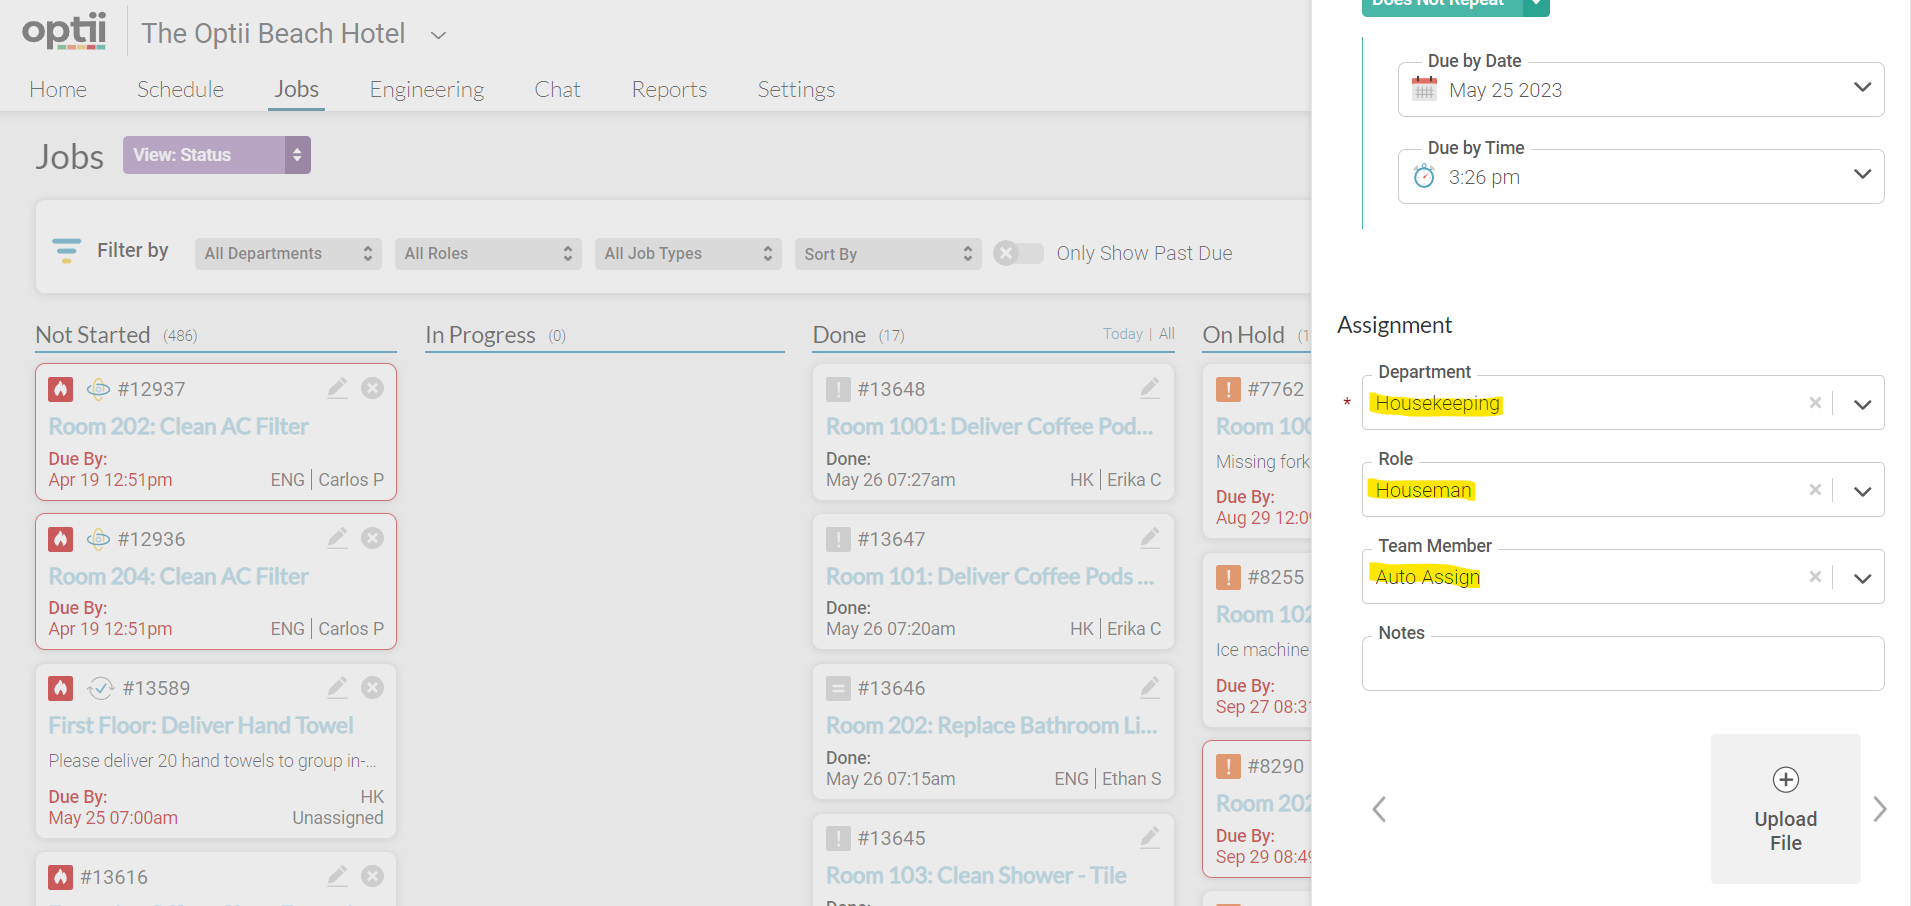Click the Room 101: Deliver Coffee Pods job

tap(990, 577)
